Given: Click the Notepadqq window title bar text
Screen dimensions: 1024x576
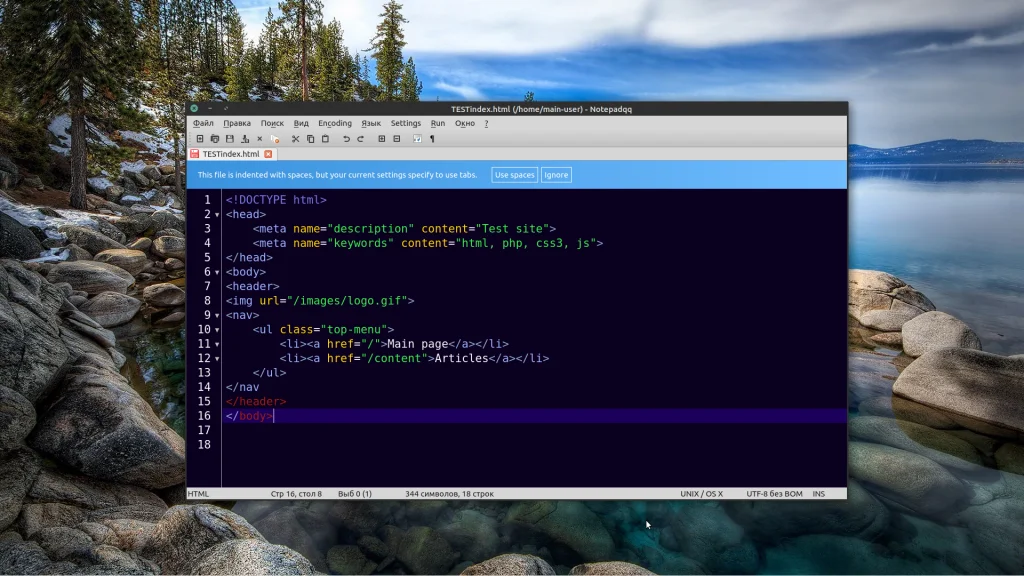Looking at the screenshot, I should 541,109.
